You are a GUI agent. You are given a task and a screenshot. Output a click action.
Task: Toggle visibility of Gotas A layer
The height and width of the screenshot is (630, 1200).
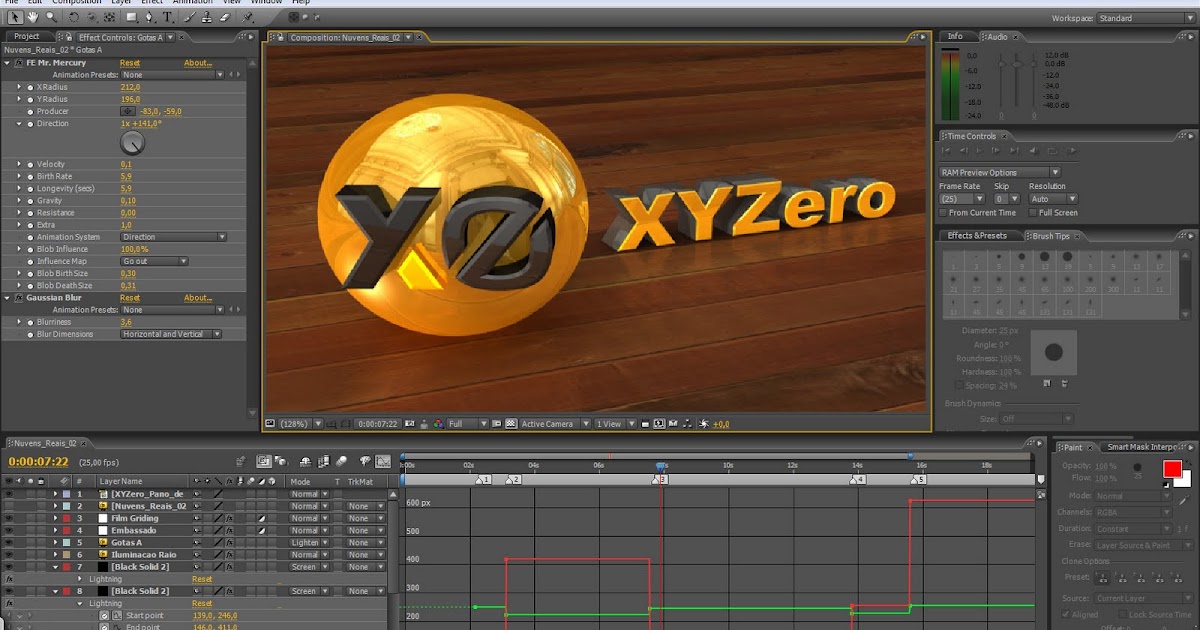pos(9,542)
